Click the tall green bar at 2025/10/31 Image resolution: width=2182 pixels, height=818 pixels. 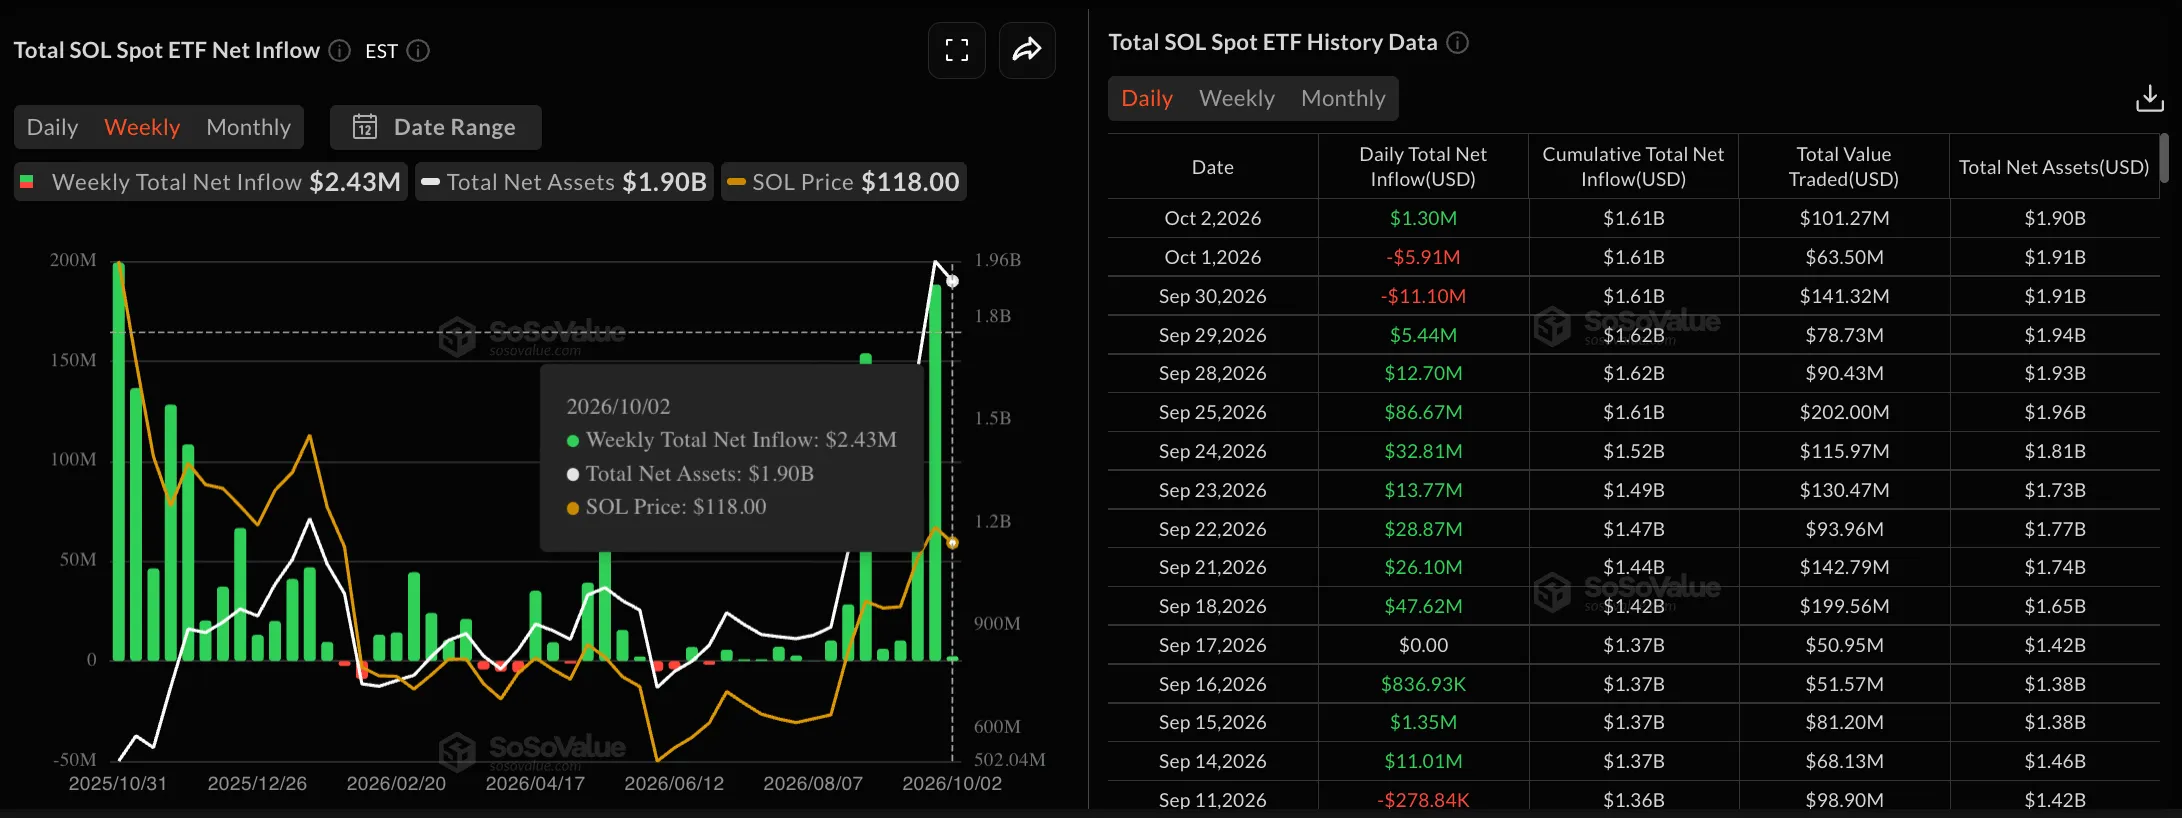pos(119,461)
